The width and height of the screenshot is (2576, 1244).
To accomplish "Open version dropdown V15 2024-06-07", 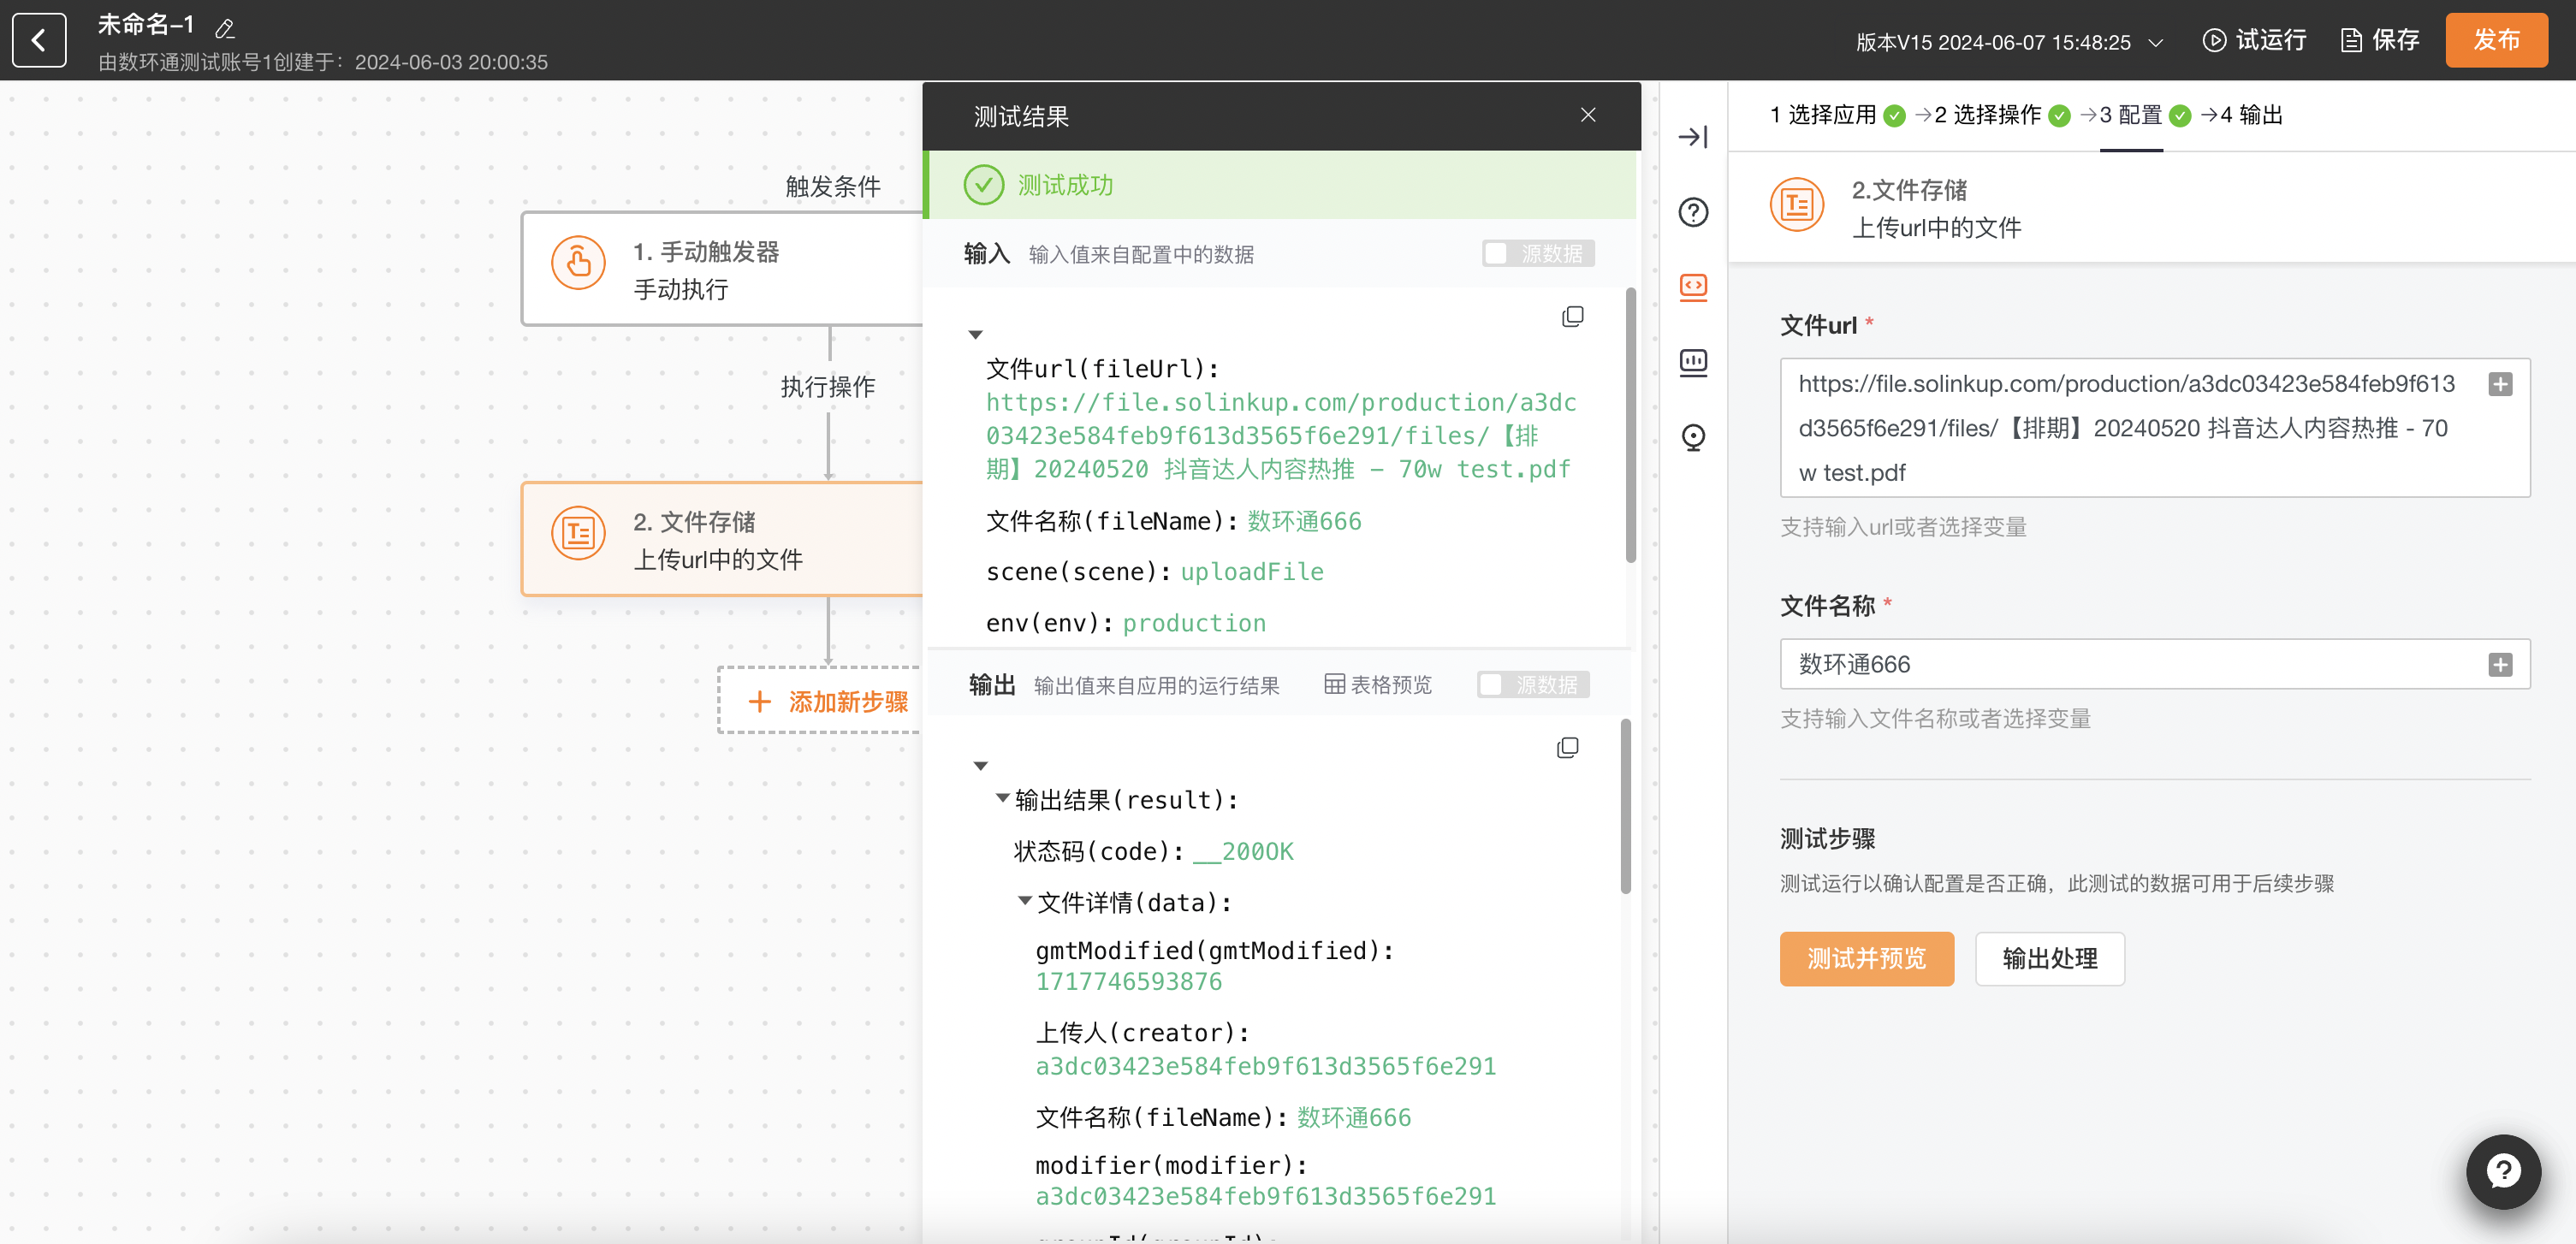I will click(x=2010, y=42).
